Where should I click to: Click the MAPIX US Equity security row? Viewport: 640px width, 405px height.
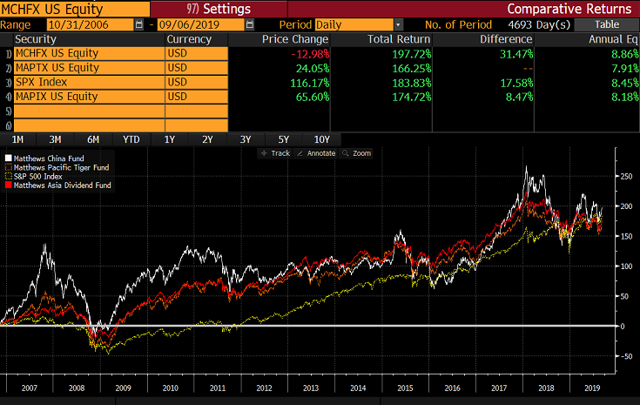pyautogui.click(x=89, y=96)
